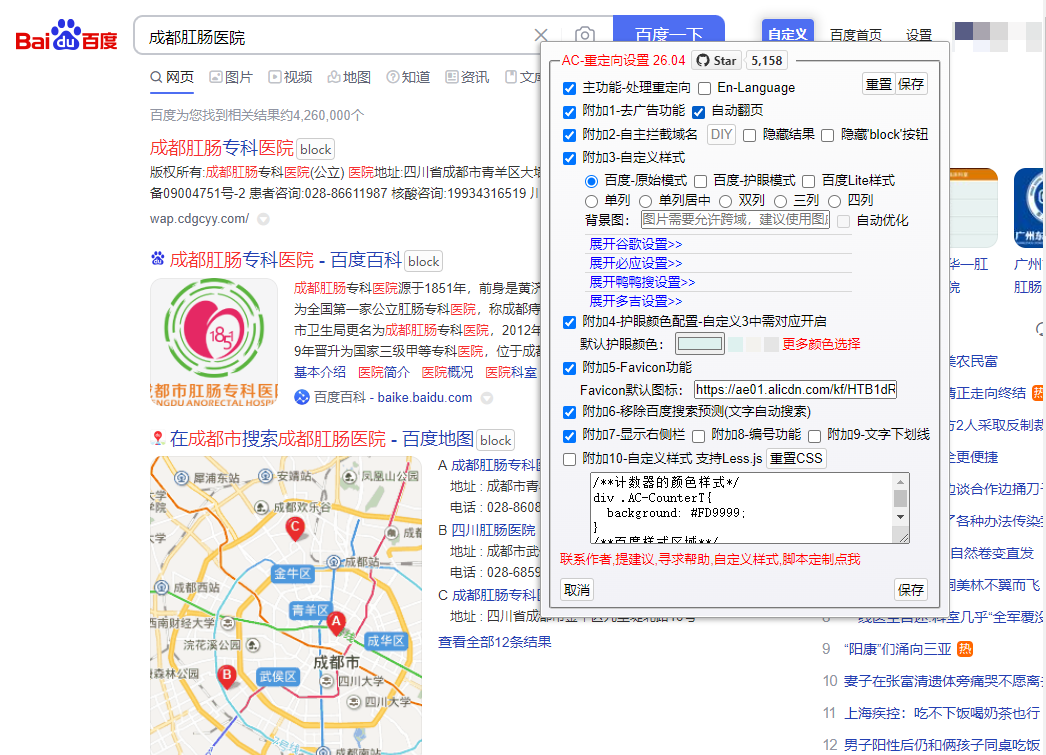Screen dimensions: 1046x755
Task: Switch to 地图 search tab
Action: 349,77
